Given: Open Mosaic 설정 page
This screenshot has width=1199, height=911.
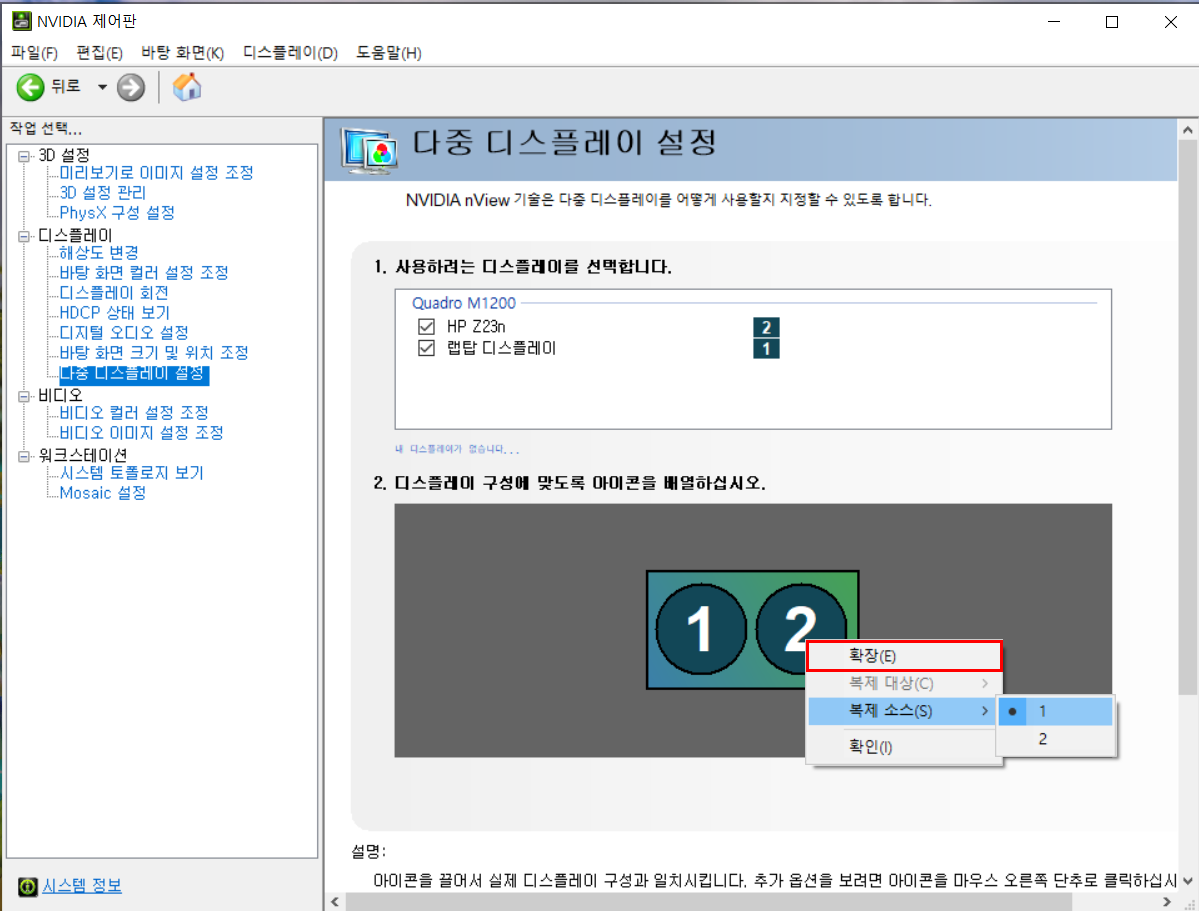Looking at the screenshot, I should 103,493.
